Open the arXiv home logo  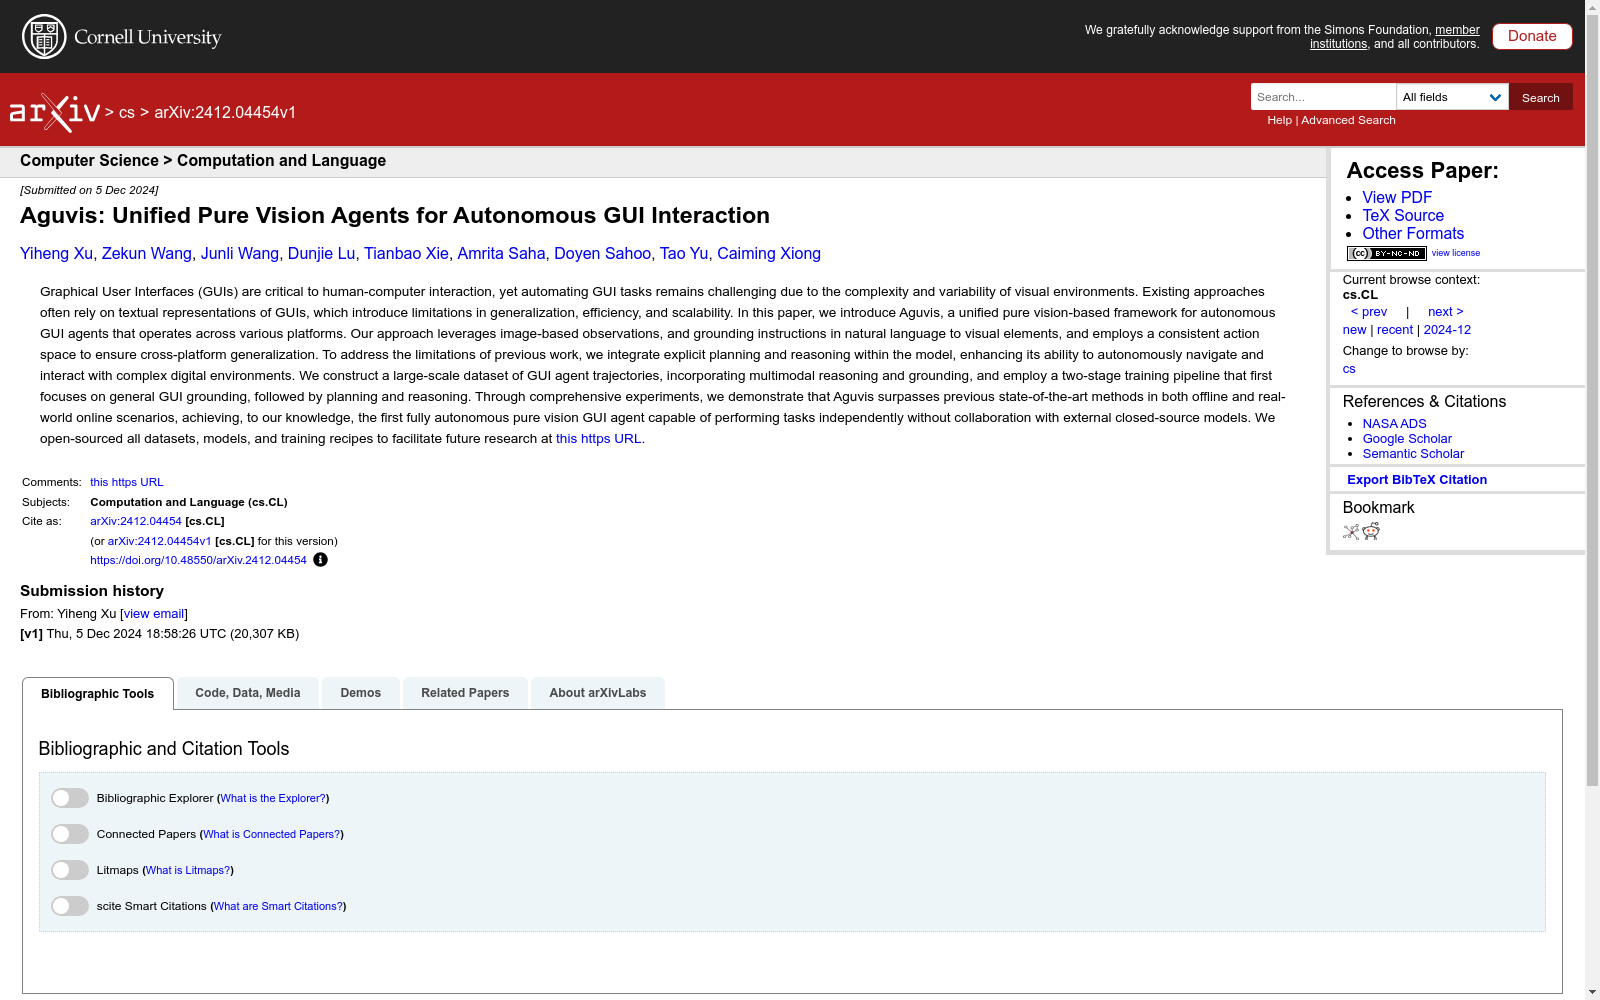tap(55, 113)
